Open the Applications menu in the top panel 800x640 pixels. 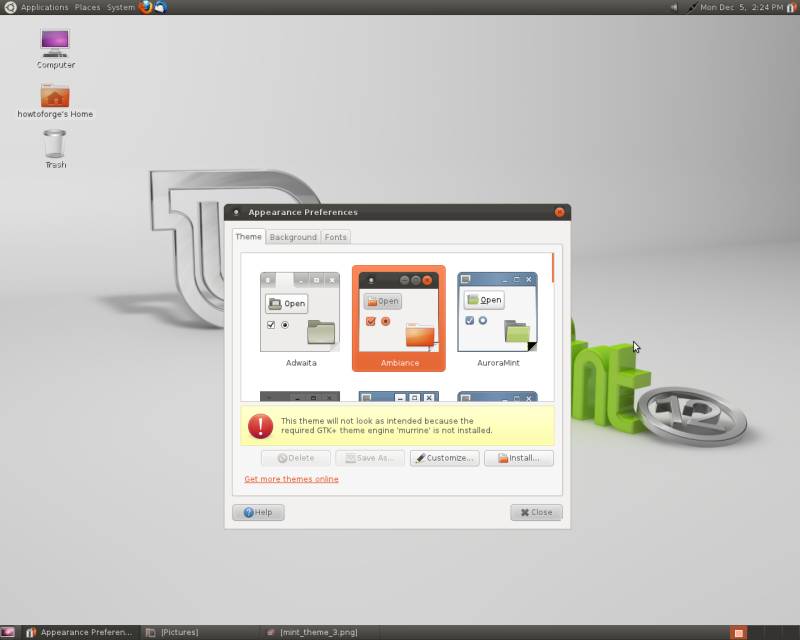coord(44,7)
